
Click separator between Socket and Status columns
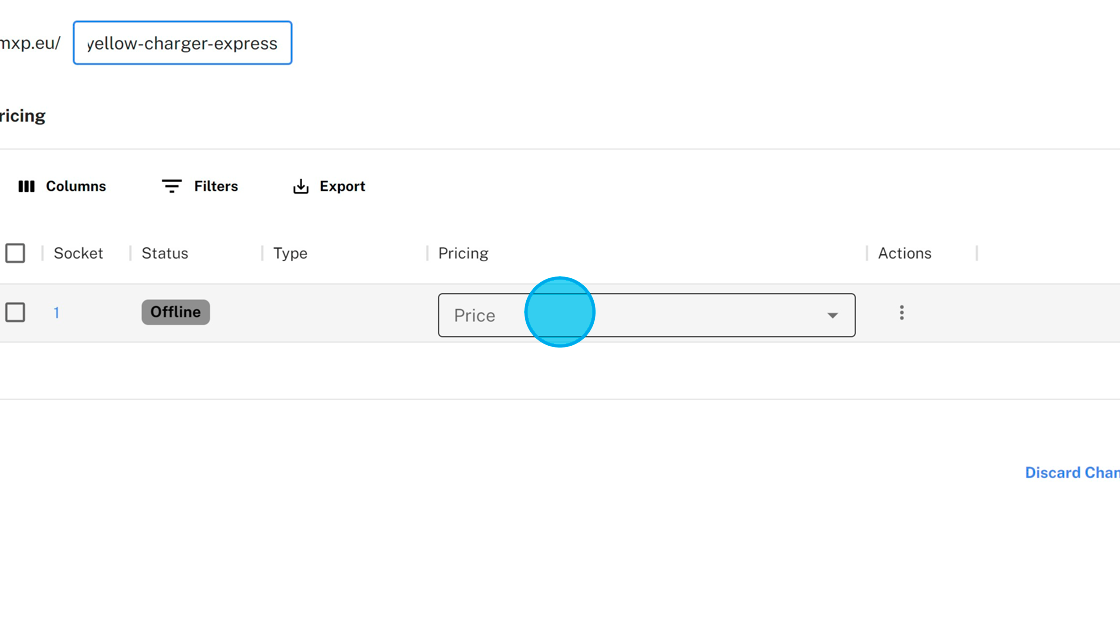[x=131, y=254]
